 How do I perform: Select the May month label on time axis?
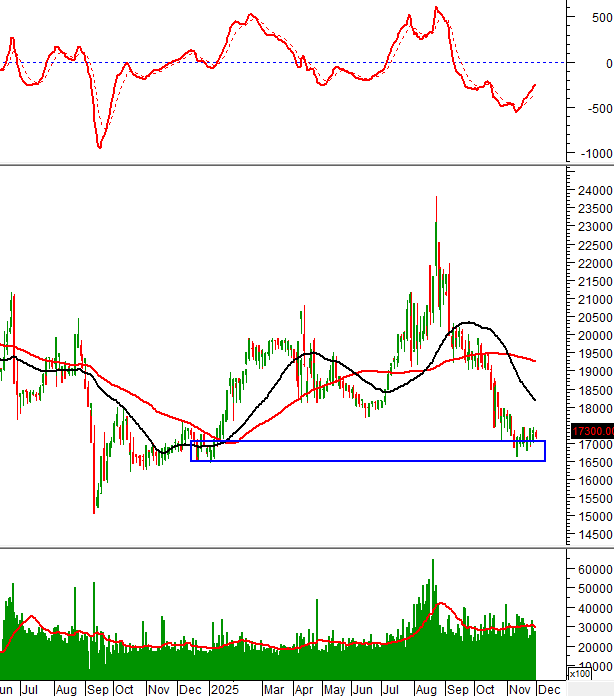pos(334,689)
